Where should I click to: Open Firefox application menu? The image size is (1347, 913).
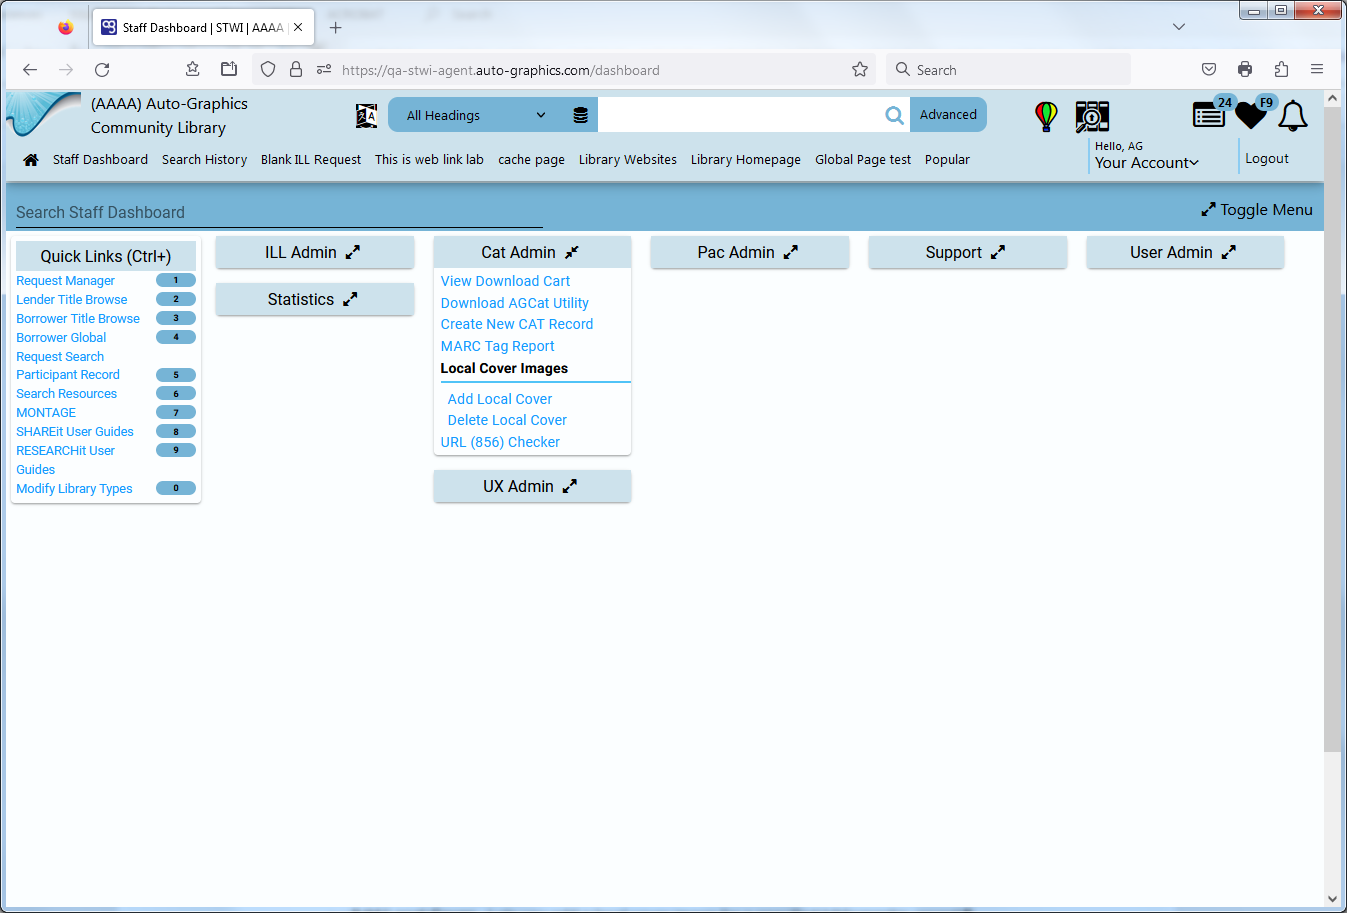point(1317,70)
